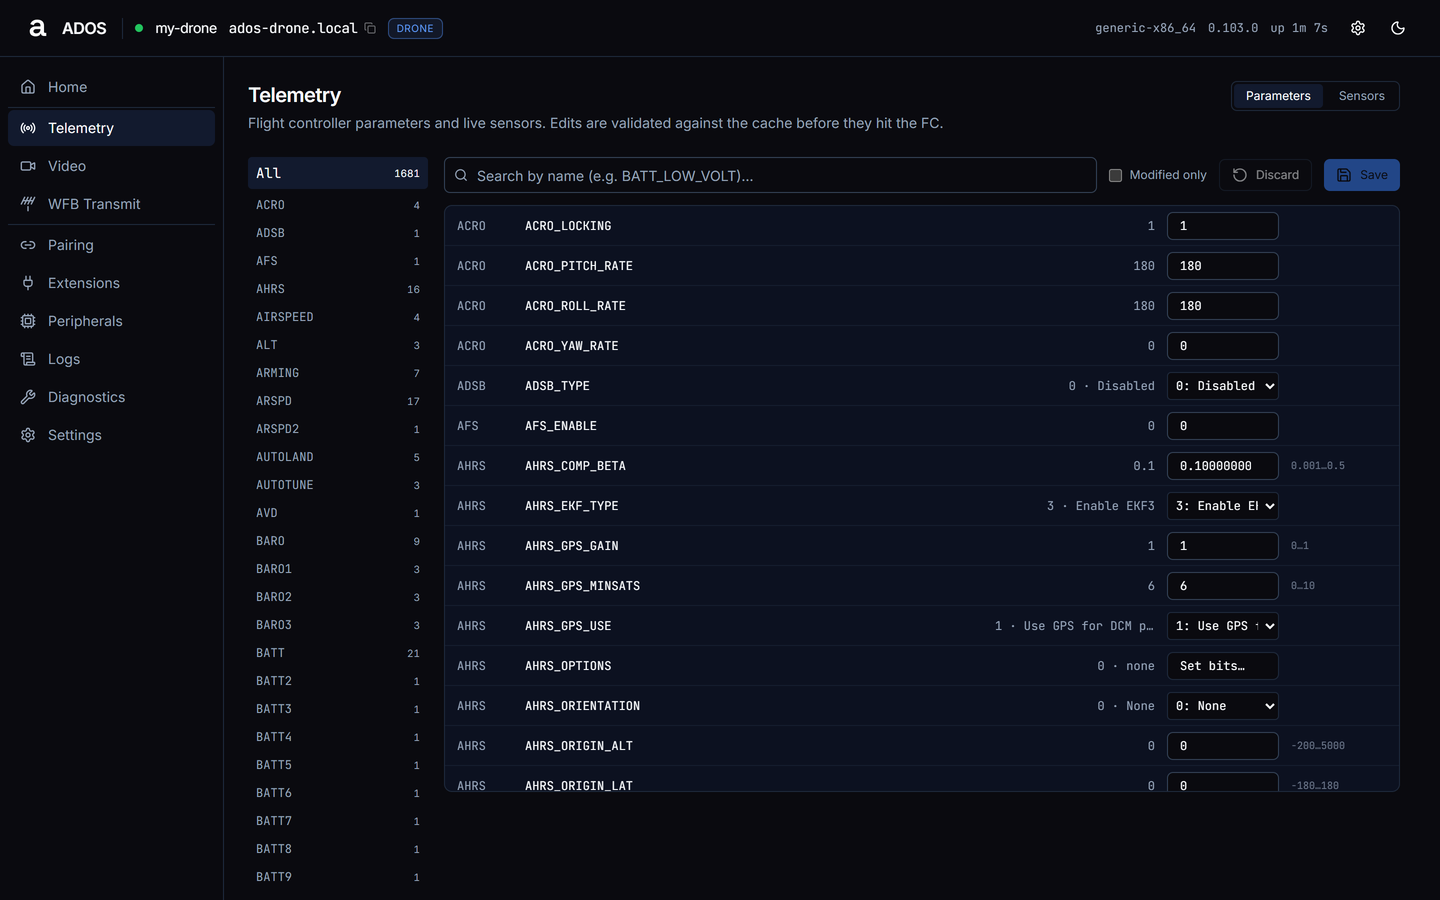The width and height of the screenshot is (1440, 900).
Task: Open the AHRS_ORIENTATION dropdown
Action: point(1223,706)
